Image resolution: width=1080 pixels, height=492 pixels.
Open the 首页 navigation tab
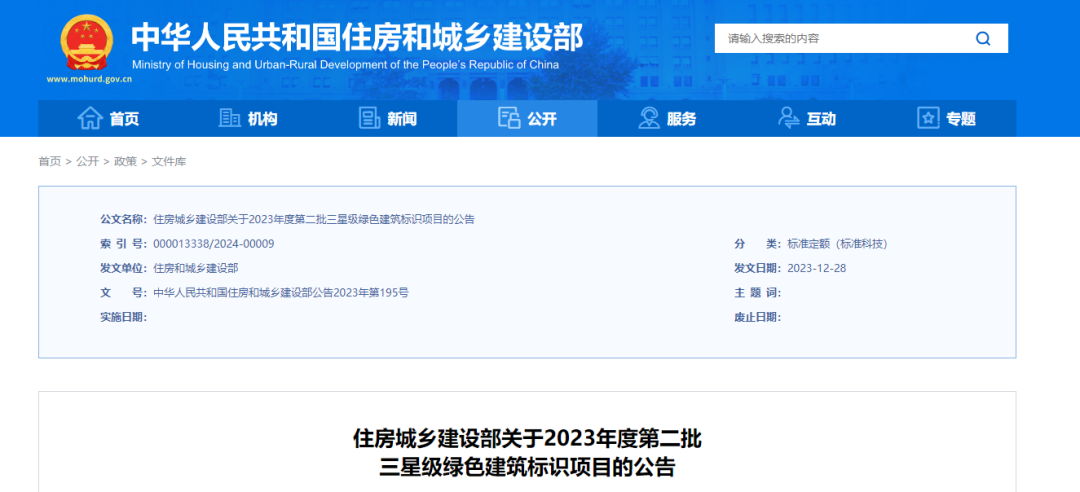[108, 119]
